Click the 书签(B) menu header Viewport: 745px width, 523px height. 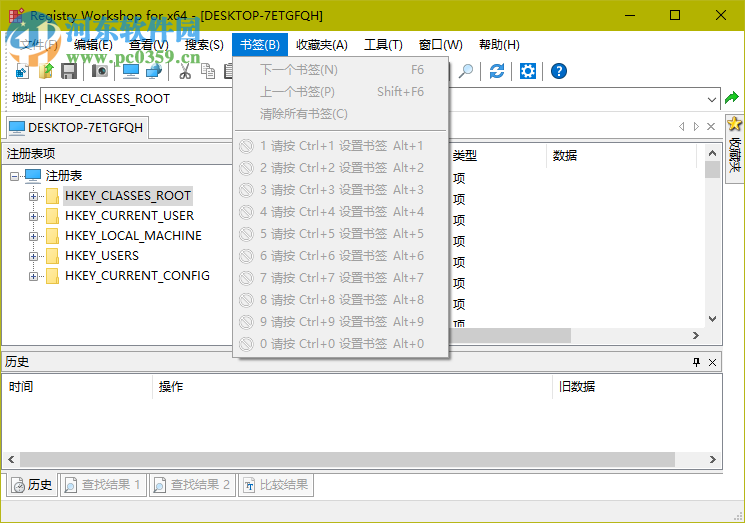coord(260,45)
